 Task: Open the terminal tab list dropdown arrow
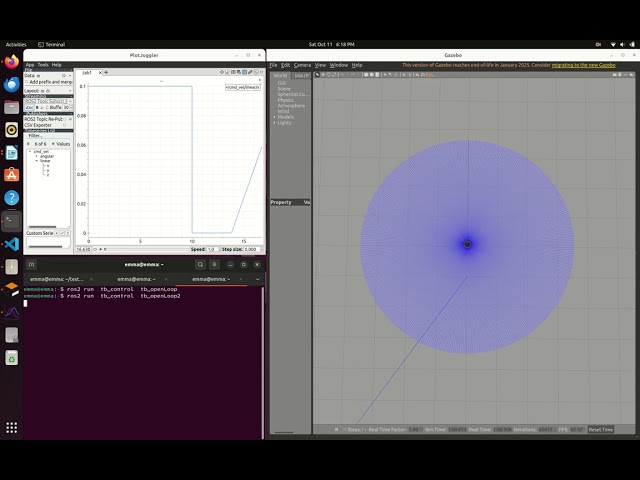pyautogui.click(x=258, y=279)
